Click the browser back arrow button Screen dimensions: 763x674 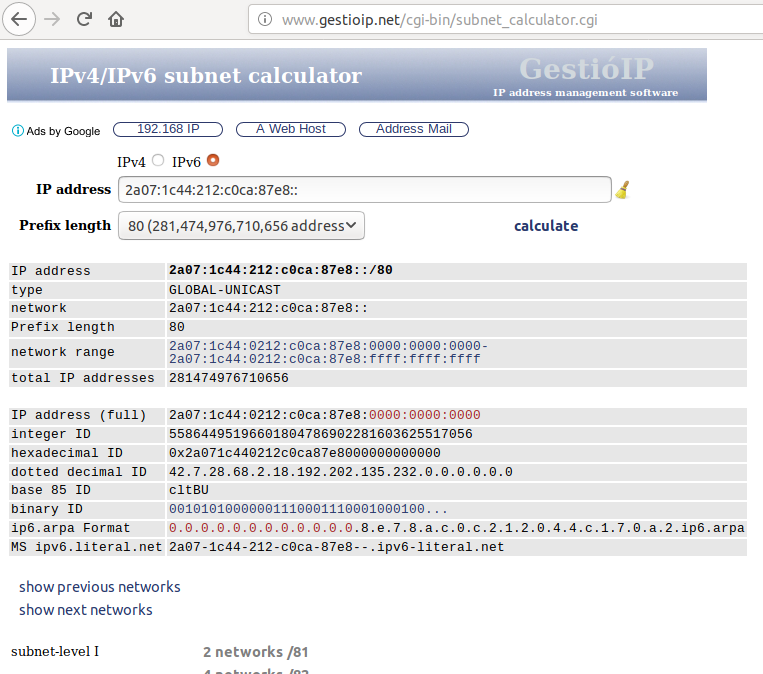tap(20, 18)
